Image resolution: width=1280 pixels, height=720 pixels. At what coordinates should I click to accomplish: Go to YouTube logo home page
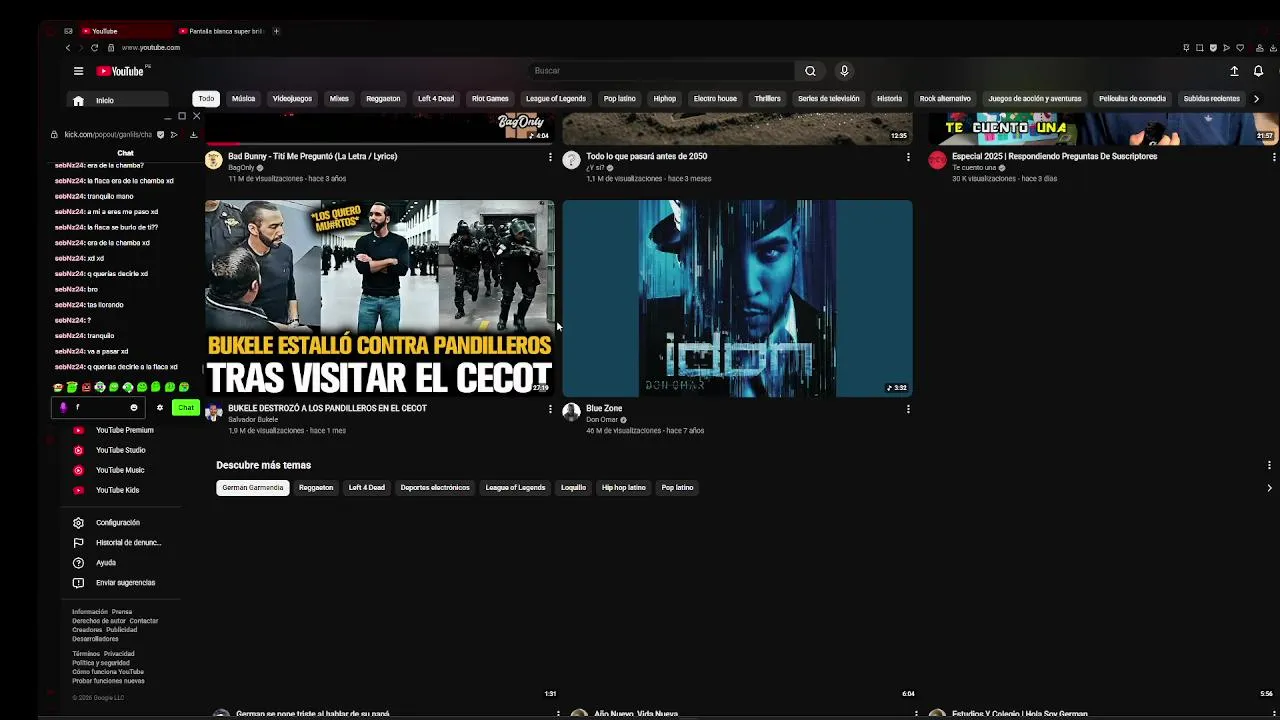(122, 71)
